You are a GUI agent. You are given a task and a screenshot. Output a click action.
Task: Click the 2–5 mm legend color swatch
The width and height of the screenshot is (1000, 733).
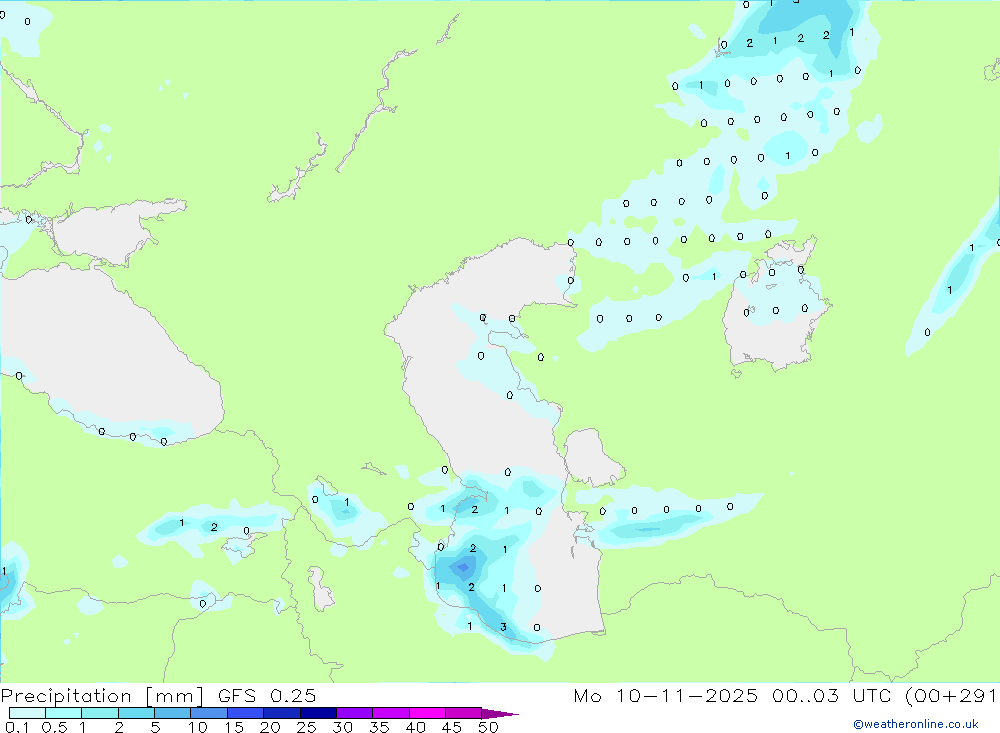tap(136, 713)
